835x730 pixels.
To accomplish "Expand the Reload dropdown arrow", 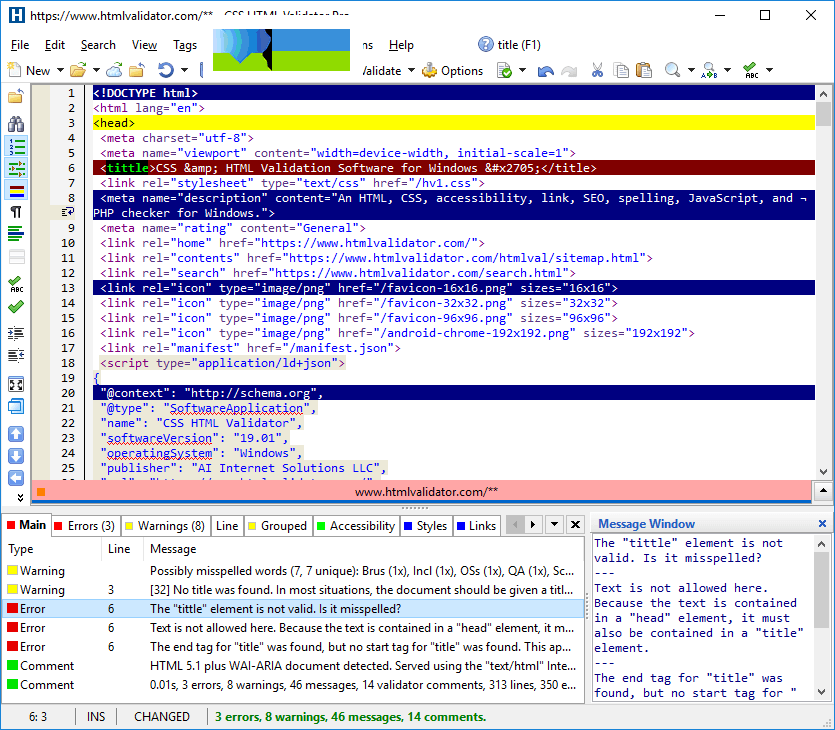I will click(184, 70).
